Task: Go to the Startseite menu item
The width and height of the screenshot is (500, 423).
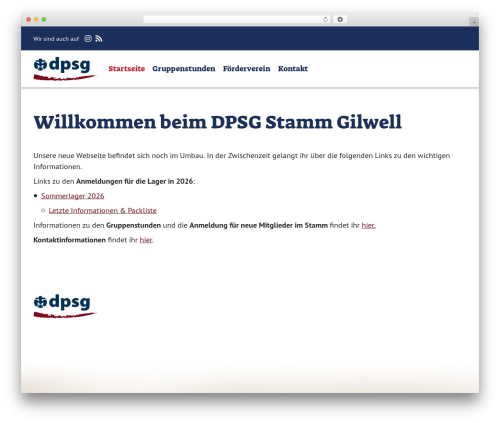Action: [x=127, y=68]
